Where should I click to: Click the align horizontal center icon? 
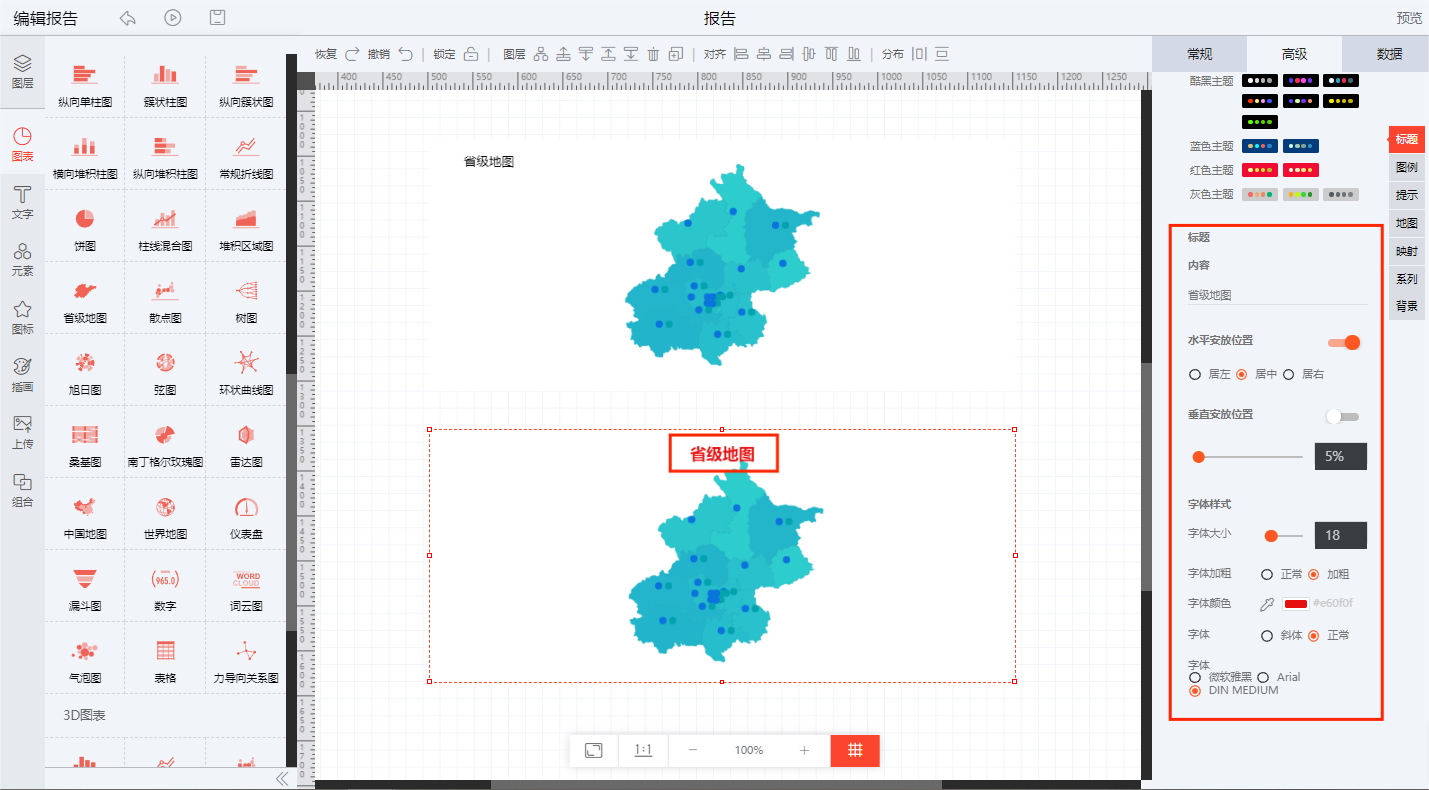point(763,54)
